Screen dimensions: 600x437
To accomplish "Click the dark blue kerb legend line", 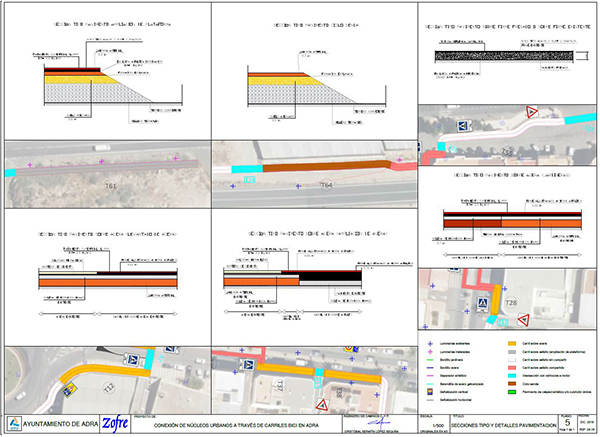I will pyautogui.click(x=430, y=368).
